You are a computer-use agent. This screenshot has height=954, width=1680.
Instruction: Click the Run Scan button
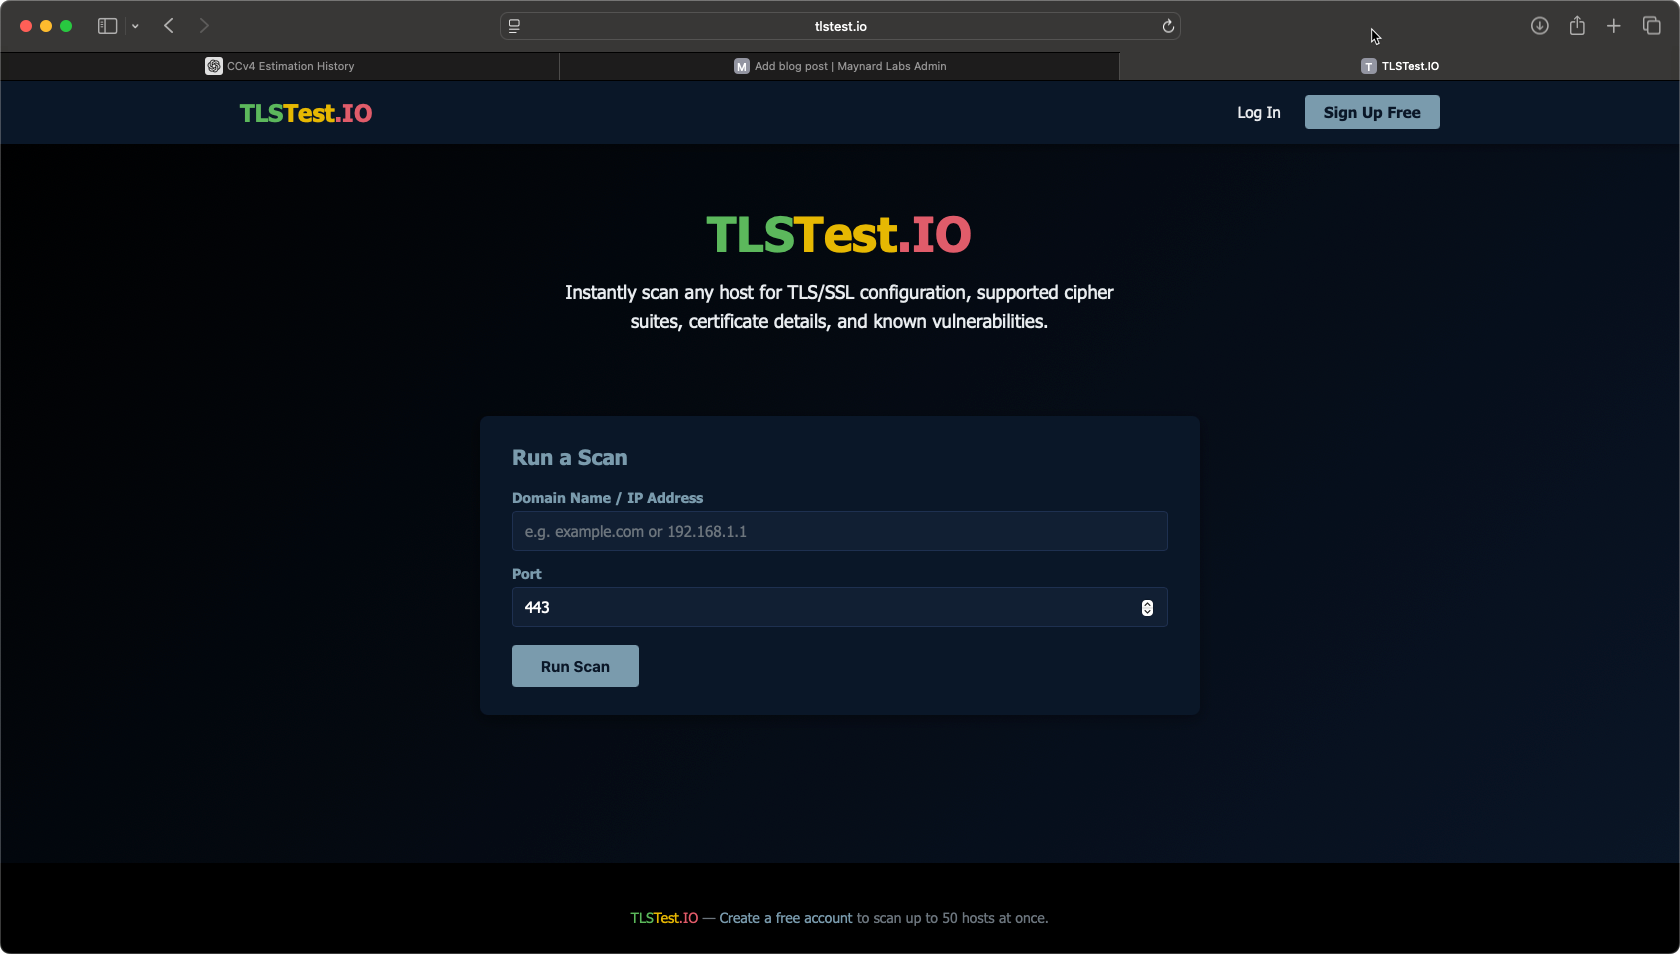(x=575, y=666)
